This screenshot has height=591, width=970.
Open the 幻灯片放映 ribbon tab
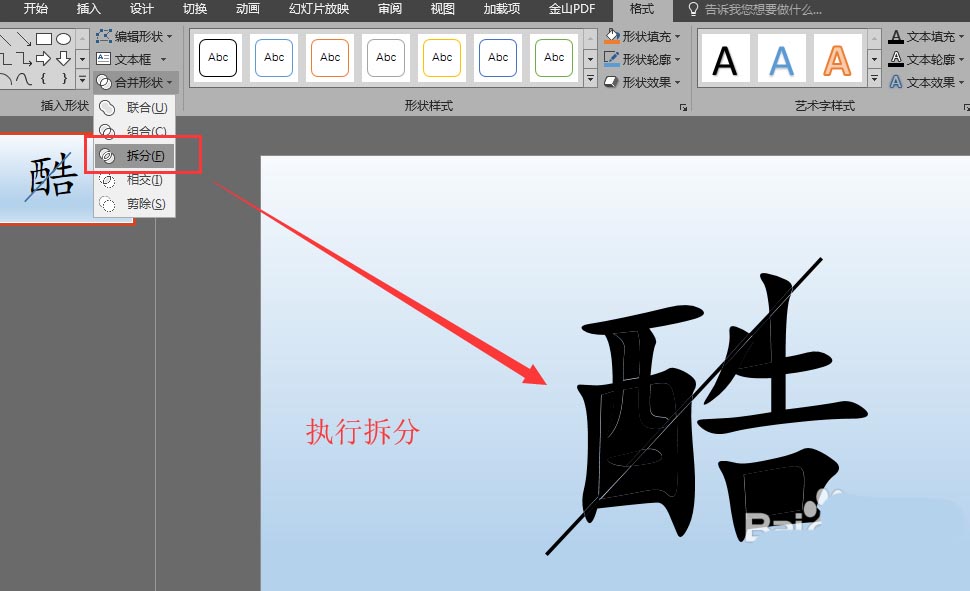319,9
